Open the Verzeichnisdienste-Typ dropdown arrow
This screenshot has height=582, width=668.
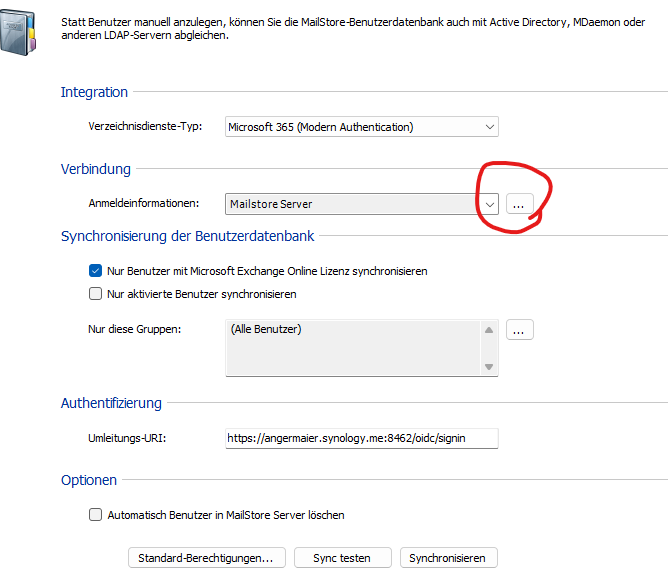[x=489, y=127]
